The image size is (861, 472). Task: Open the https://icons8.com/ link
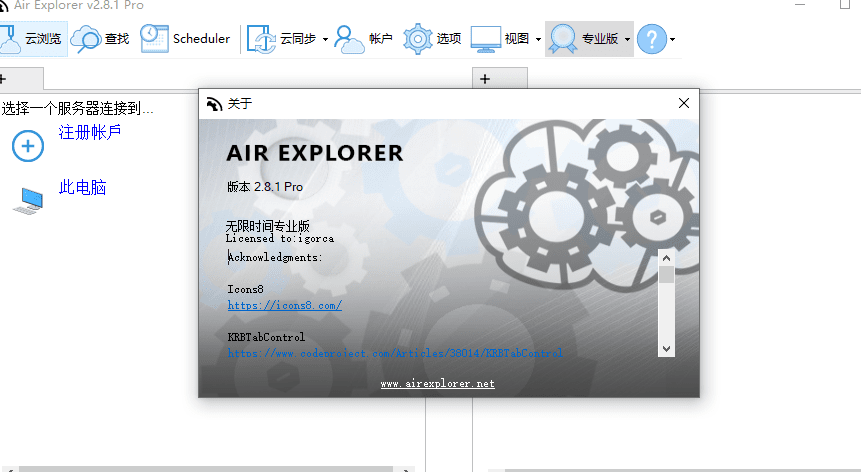click(x=285, y=305)
